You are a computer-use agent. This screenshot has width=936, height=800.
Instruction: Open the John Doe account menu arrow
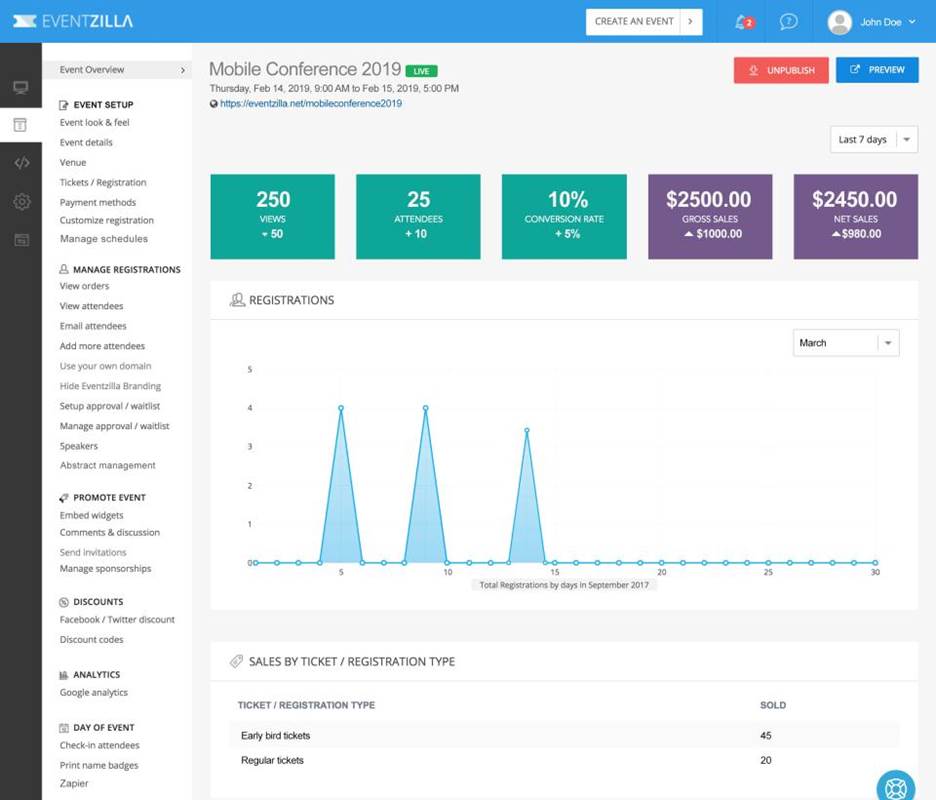click(x=912, y=21)
